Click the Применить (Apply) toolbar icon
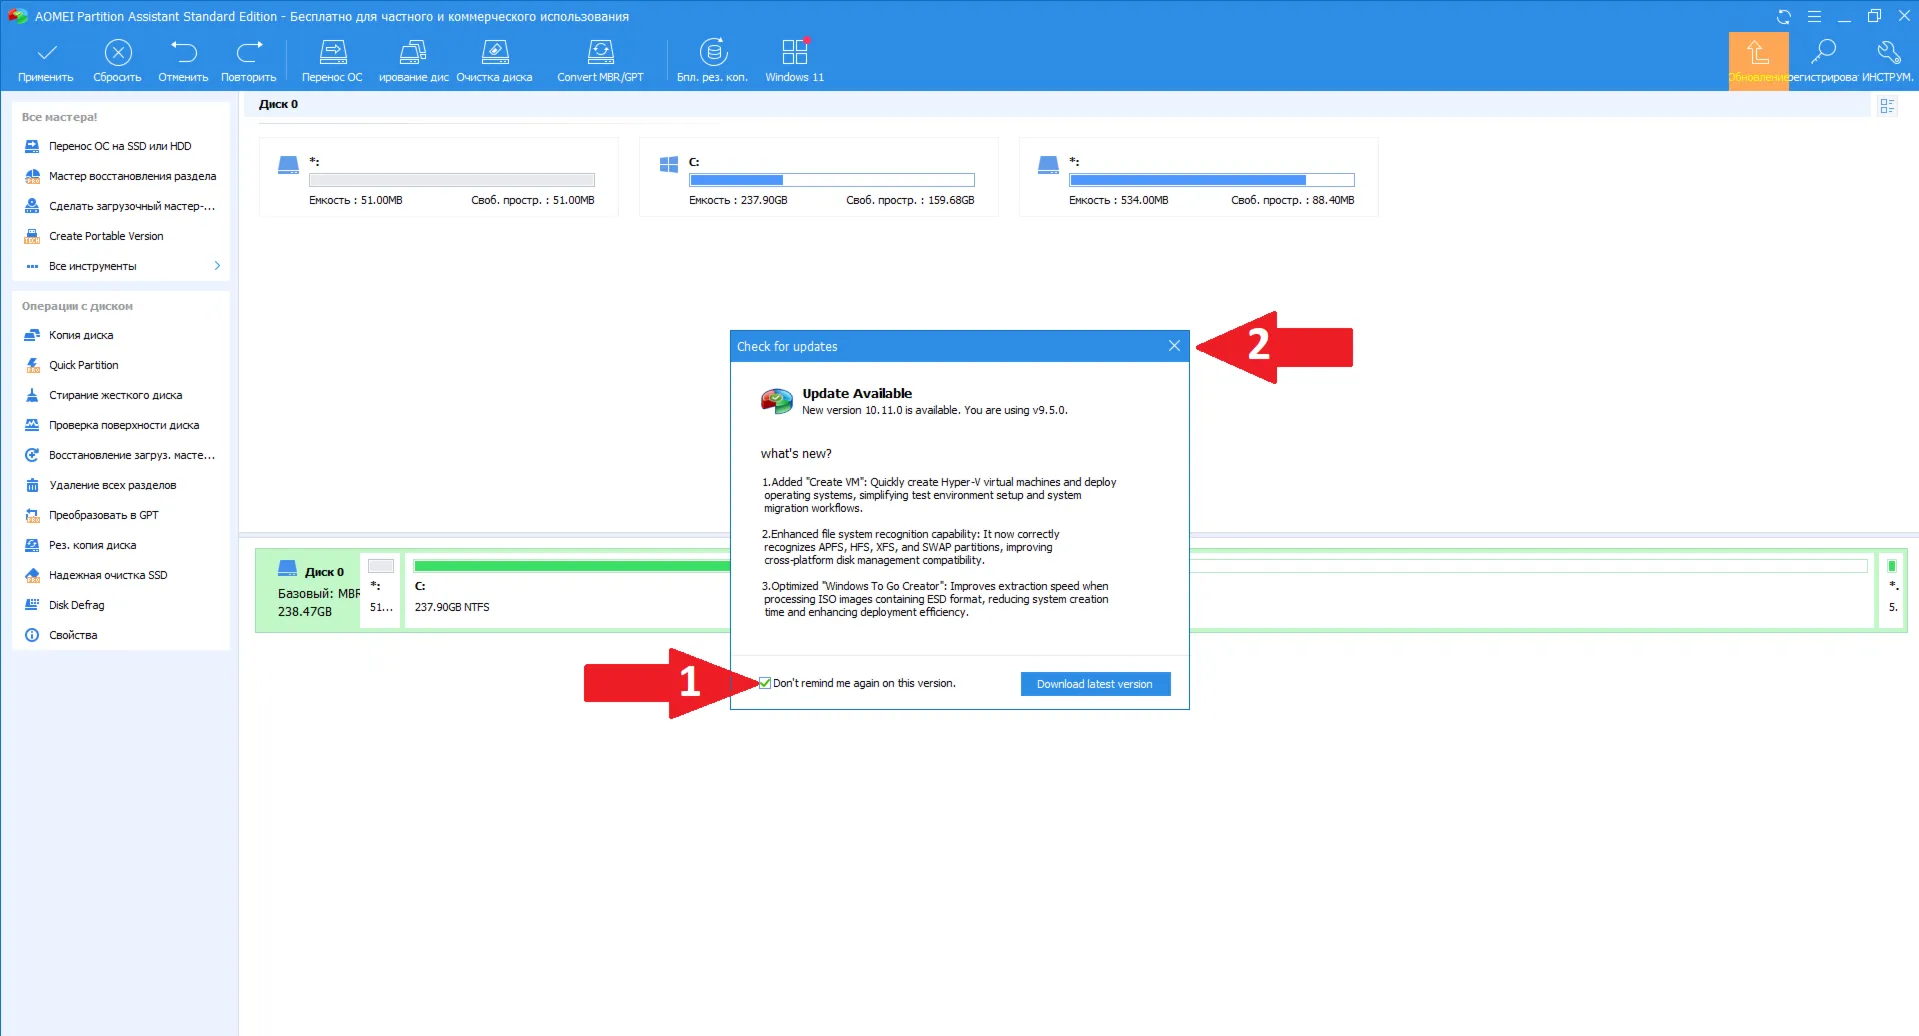 (46, 61)
